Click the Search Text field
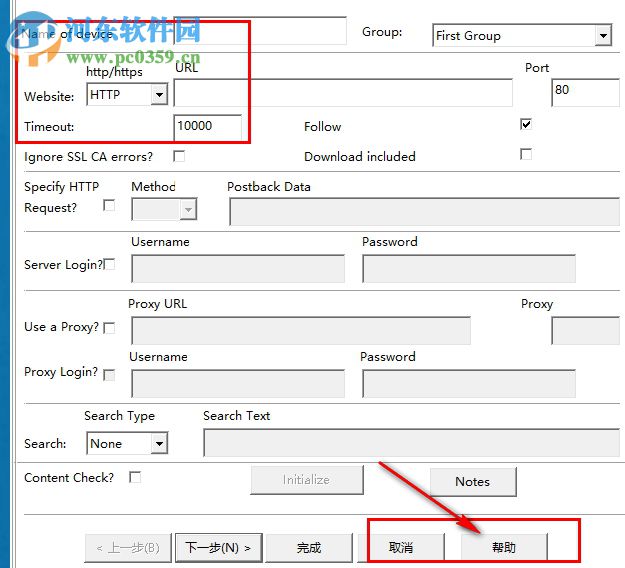The height and width of the screenshot is (568, 625). [412, 442]
